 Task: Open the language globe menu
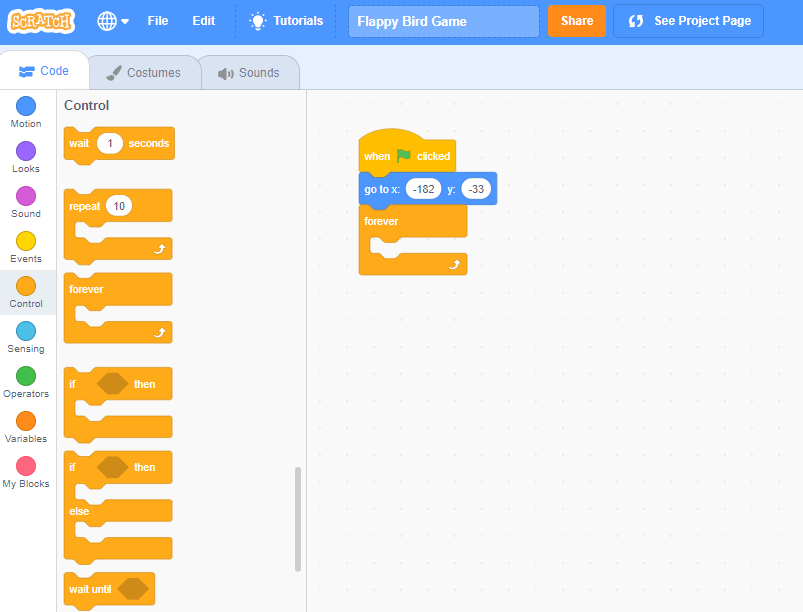[113, 21]
